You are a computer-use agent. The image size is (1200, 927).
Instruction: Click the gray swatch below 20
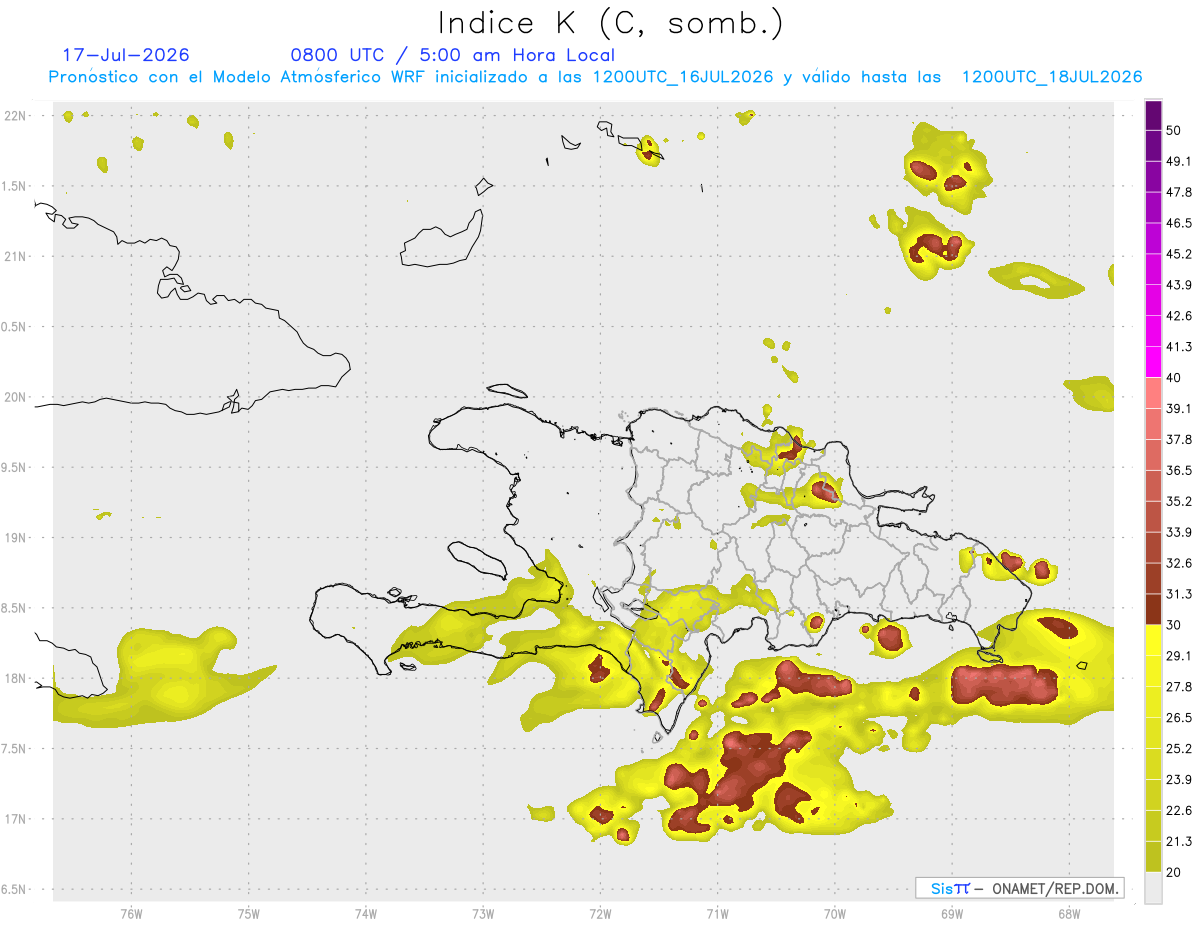click(x=1153, y=887)
